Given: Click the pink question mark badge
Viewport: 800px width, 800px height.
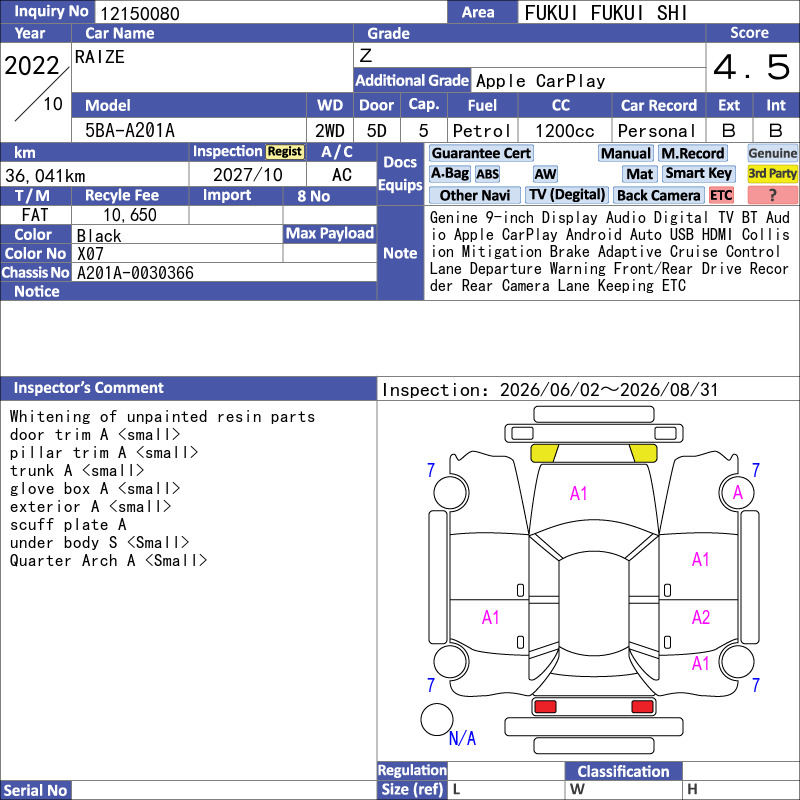Looking at the screenshot, I should tap(772, 195).
